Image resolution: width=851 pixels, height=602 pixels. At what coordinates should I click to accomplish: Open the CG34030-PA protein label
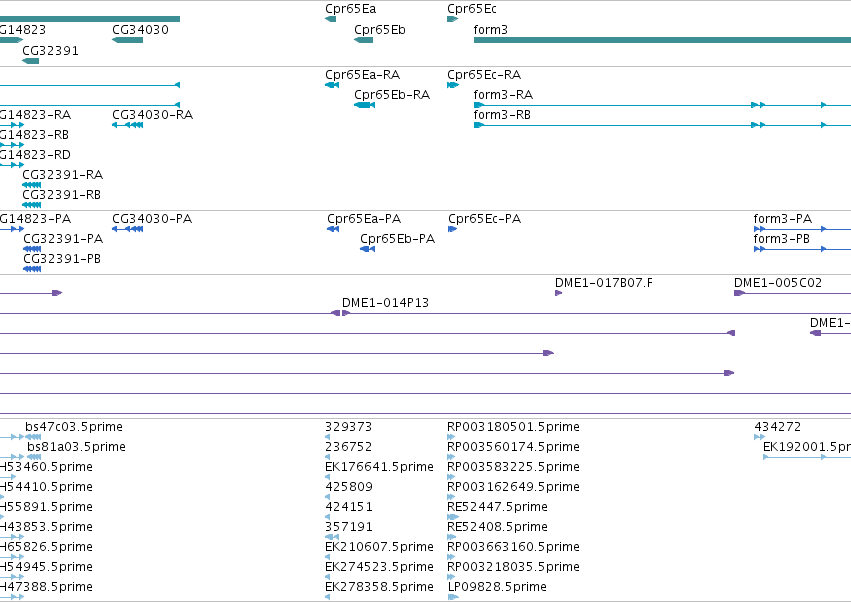click(x=152, y=219)
